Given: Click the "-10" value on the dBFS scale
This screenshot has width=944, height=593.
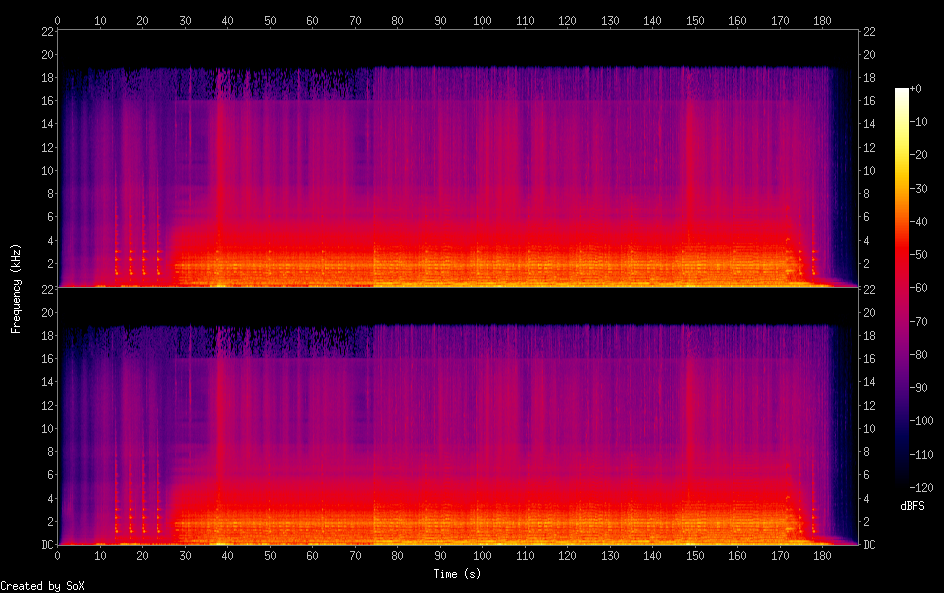Looking at the screenshot, I should point(919,122).
